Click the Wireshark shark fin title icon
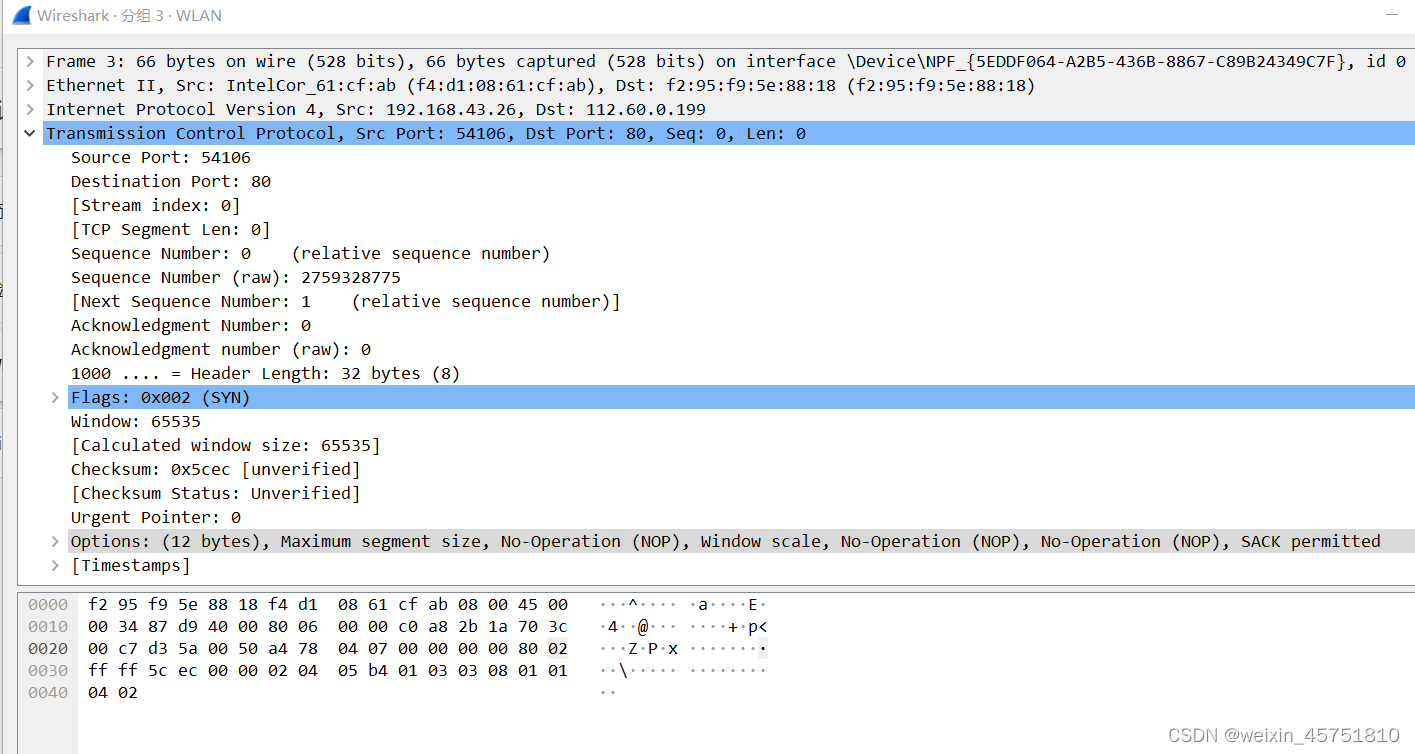The width and height of the screenshot is (1415, 754). point(21,15)
